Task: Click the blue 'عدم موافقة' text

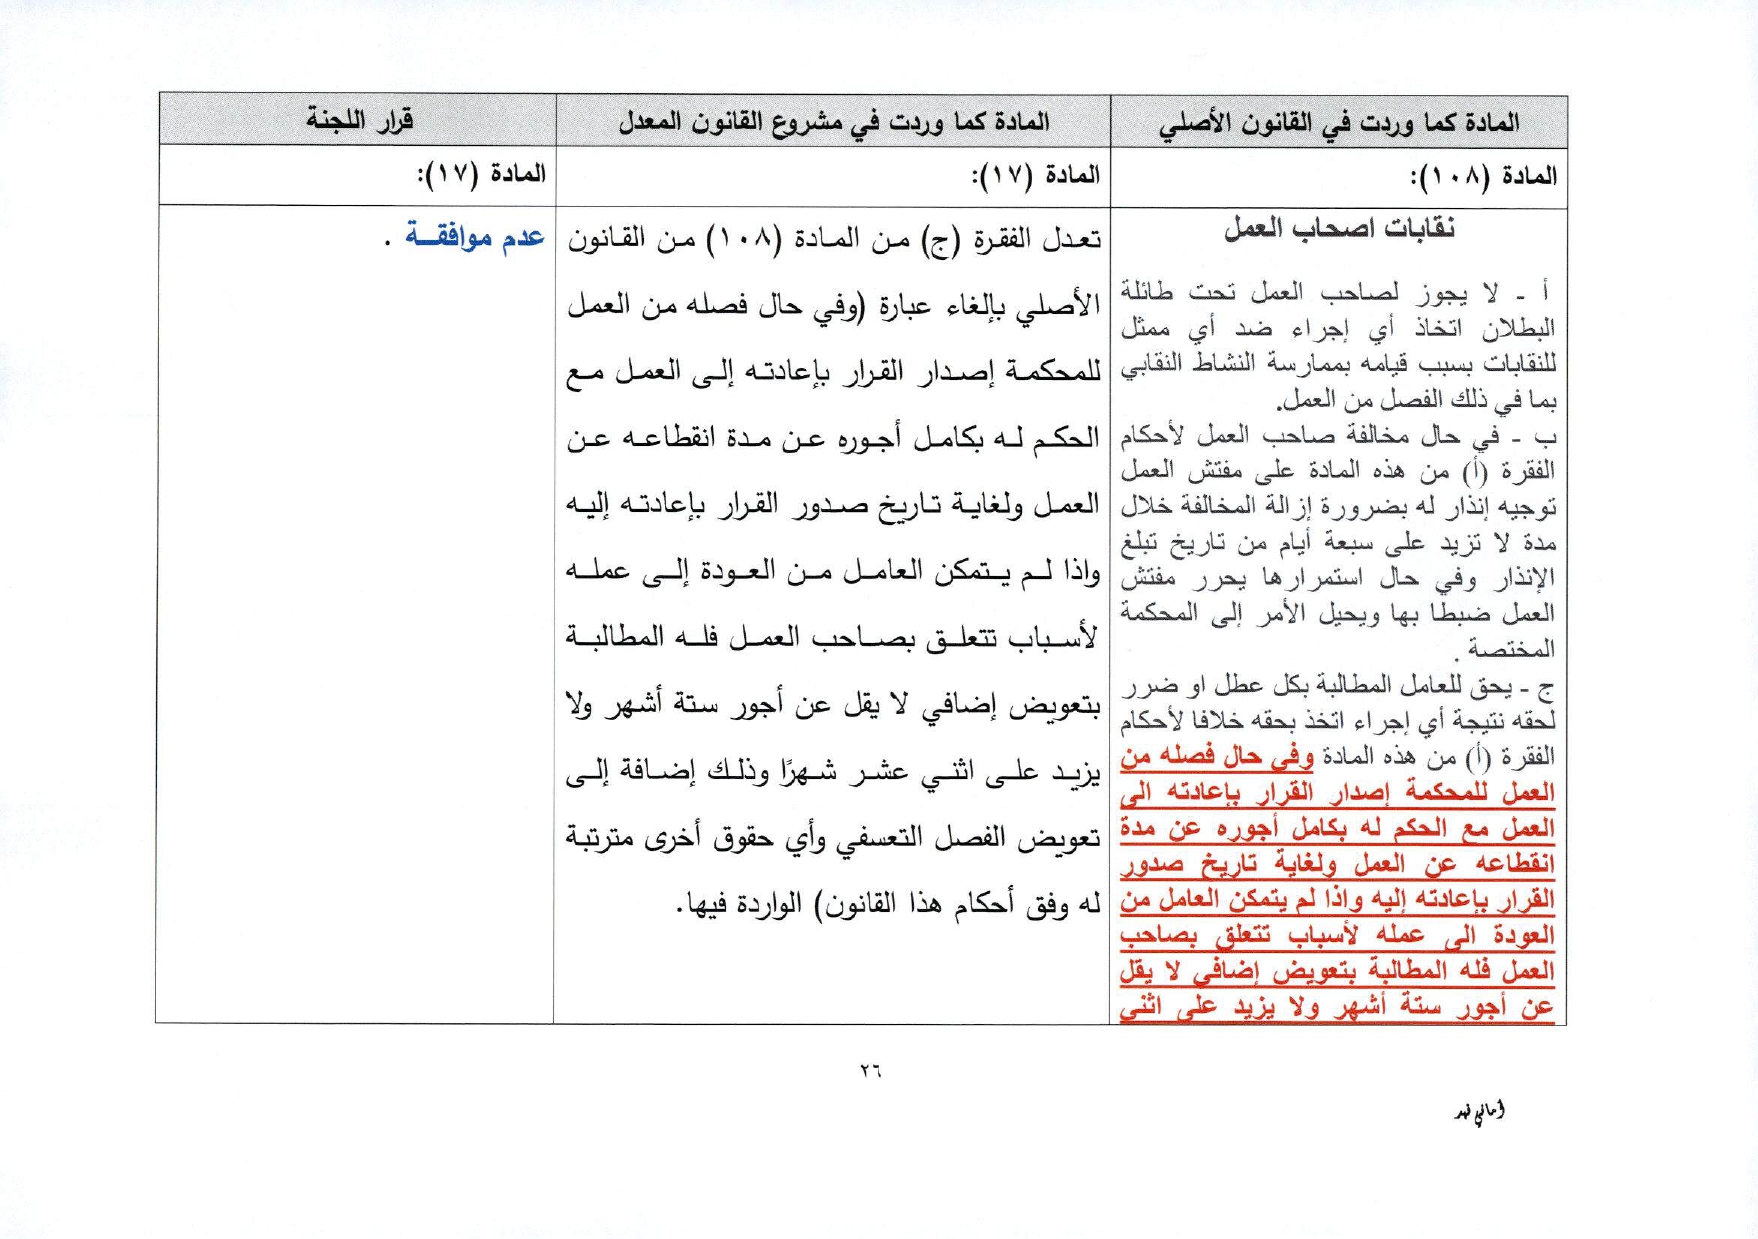Action: [x=474, y=238]
